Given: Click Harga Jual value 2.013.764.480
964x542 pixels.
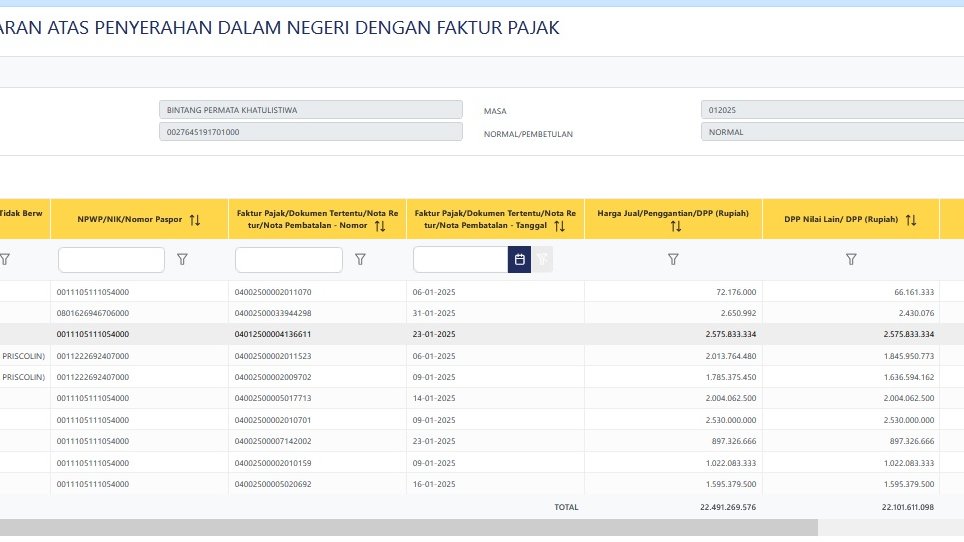Looking at the screenshot, I should 731,356.
